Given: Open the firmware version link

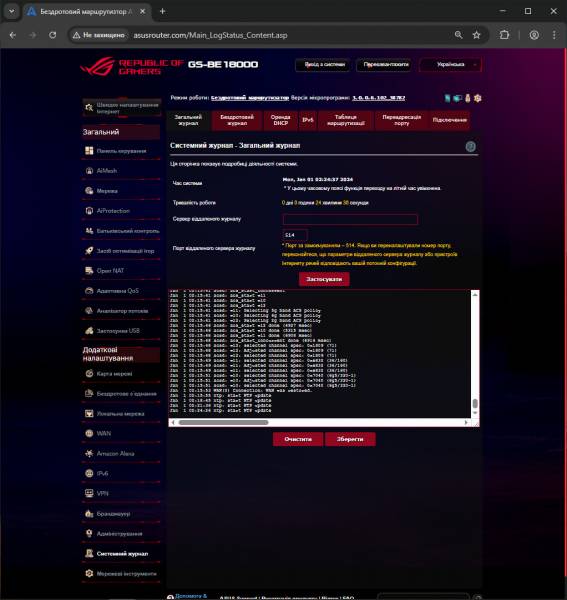Looking at the screenshot, I should (x=378, y=98).
